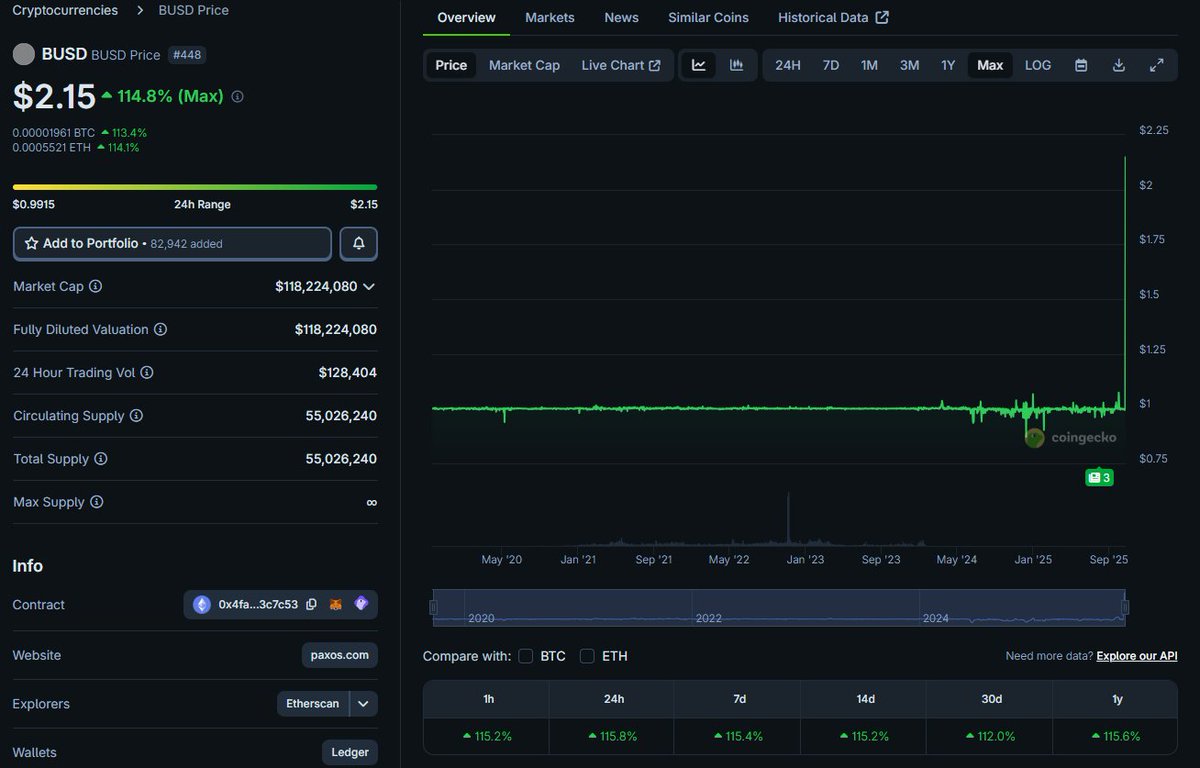Image resolution: width=1200 pixels, height=768 pixels.
Task: Click the 1y change cell 115.6%
Action: 1115,736
